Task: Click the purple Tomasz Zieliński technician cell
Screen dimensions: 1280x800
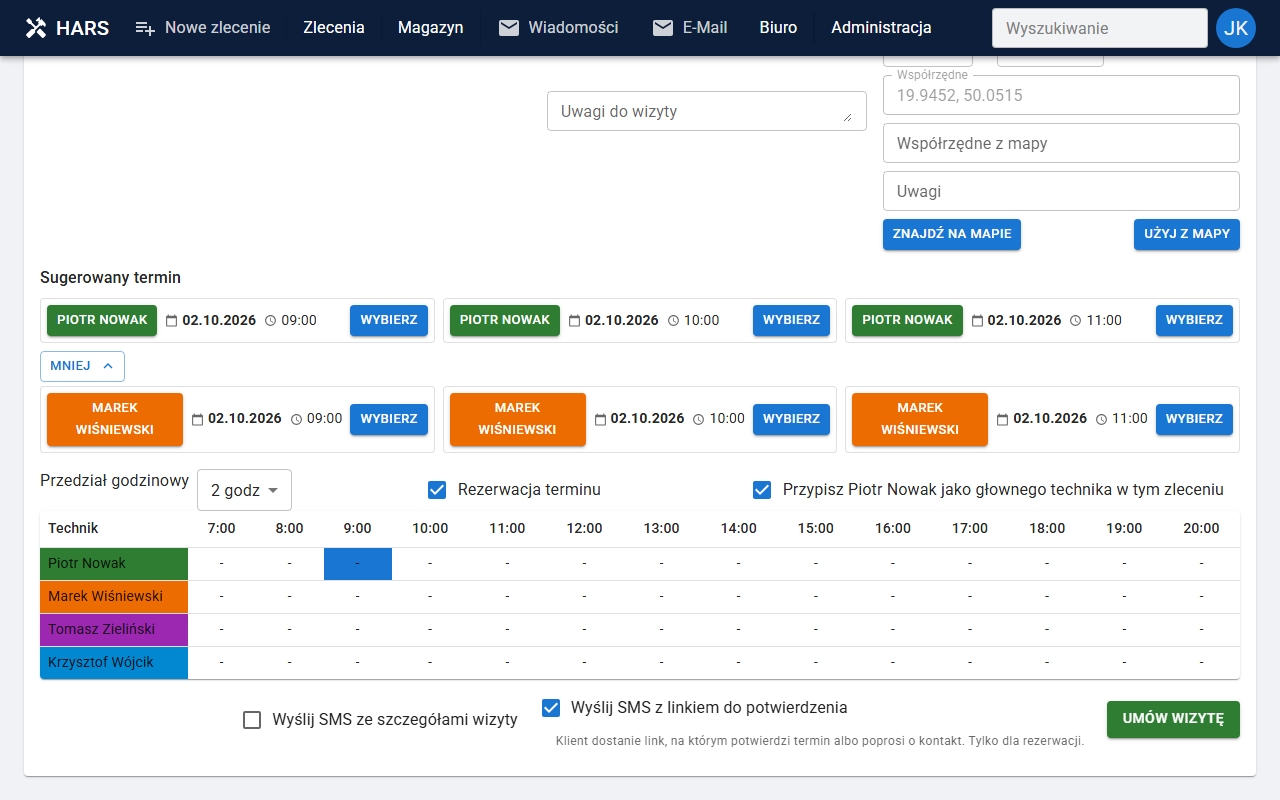Action: point(114,630)
